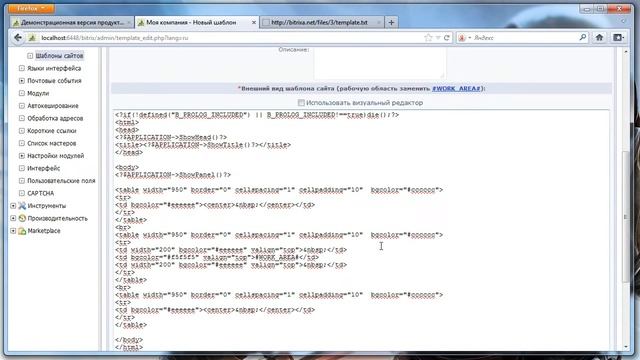This screenshot has width=640, height=360.
Task: Reload the page with the refresh icon
Action: [x=447, y=38]
